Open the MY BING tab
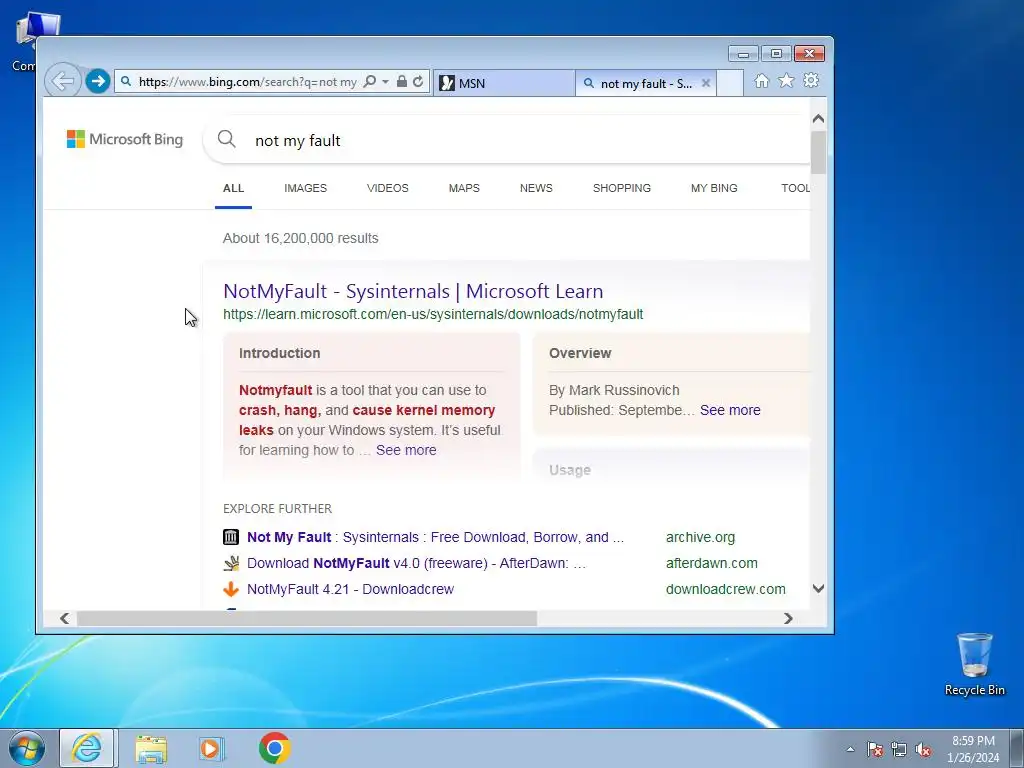This screenshot has width=1024, height=768. 714,188
